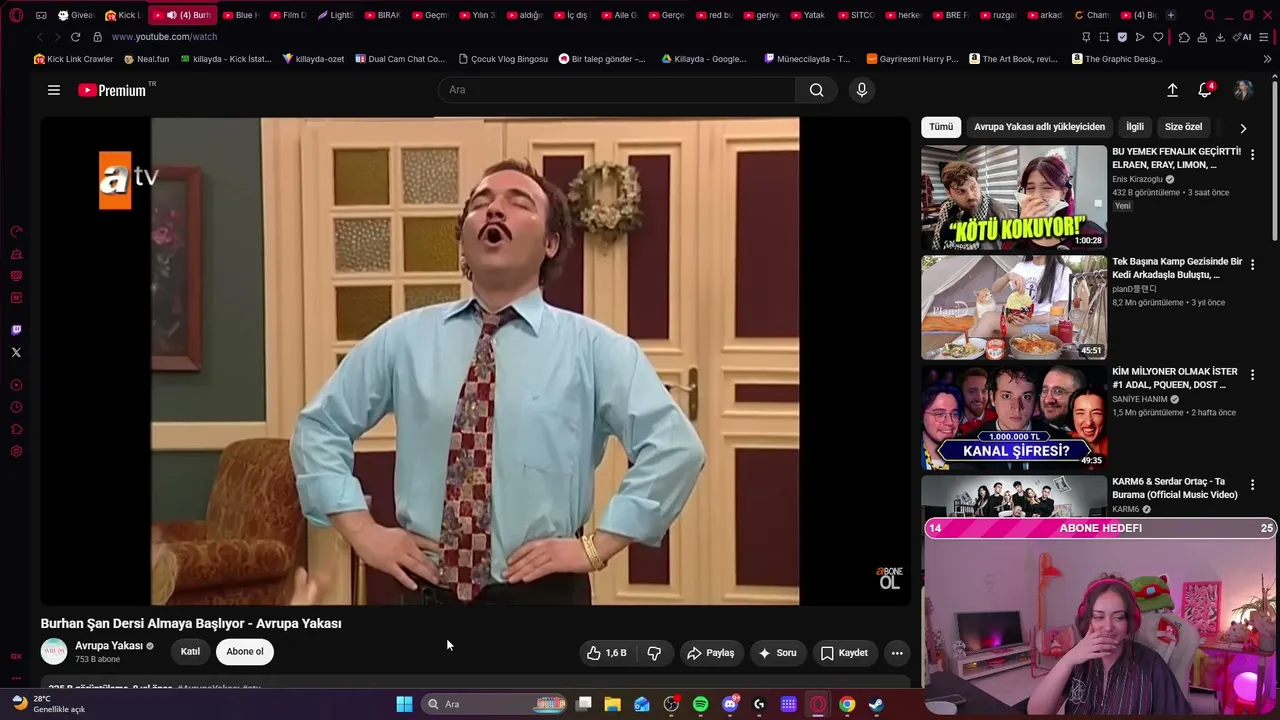
Task: Show more filter chips with right chevron
Action: pos(1243,128)
